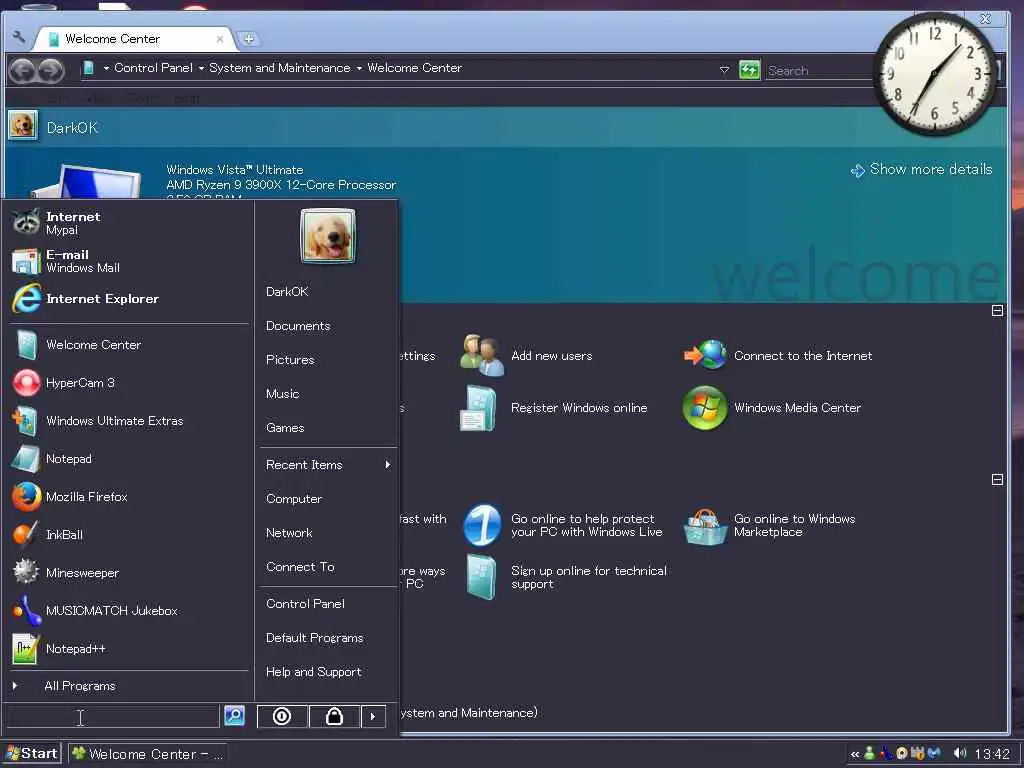Image resolution: width=1024 pixels, height=768 pixels.
Task: Click the Search box in the Welcome Center window
Action: 820,71
